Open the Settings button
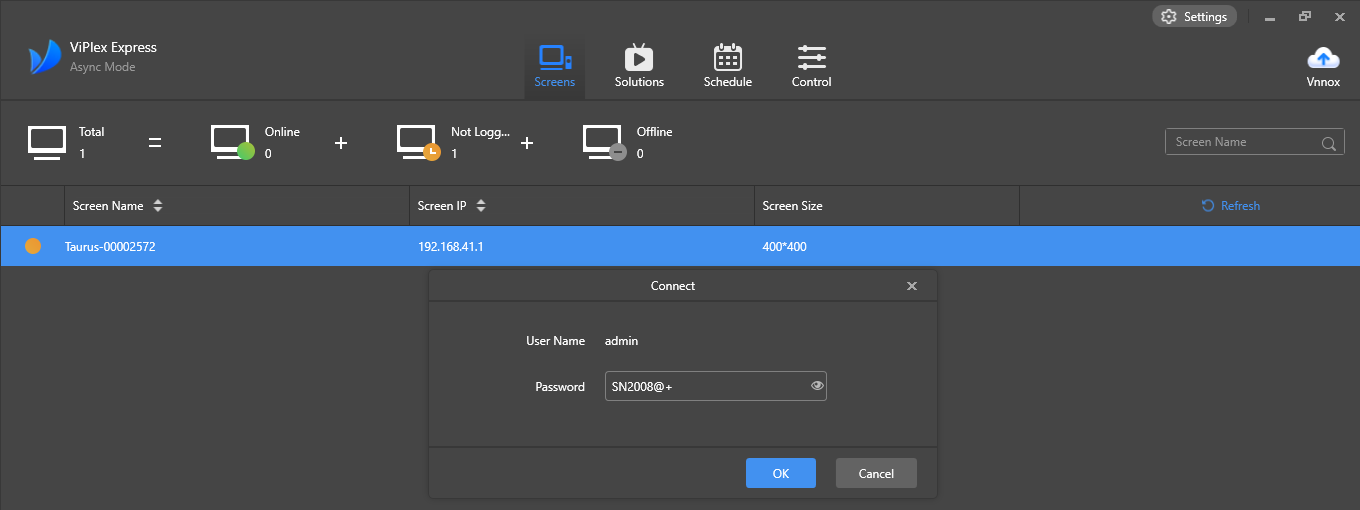 coord(1194,17)
